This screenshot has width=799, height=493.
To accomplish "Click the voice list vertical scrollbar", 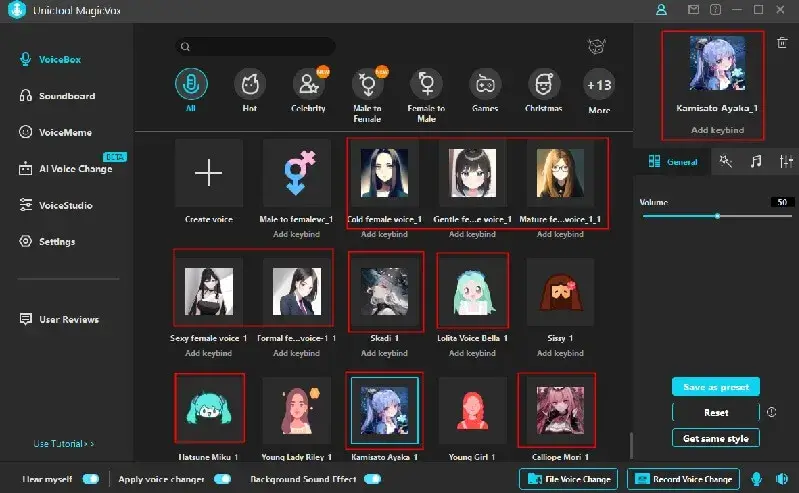I will pyautogui.click(x=631, y=446).
